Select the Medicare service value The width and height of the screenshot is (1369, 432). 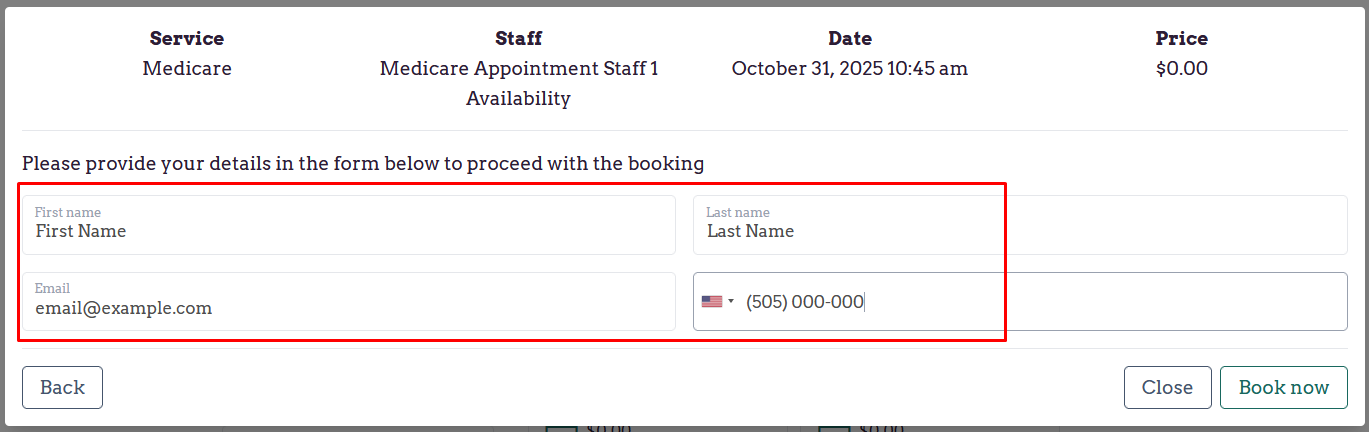pyautogui.click(x=187, y=69)
